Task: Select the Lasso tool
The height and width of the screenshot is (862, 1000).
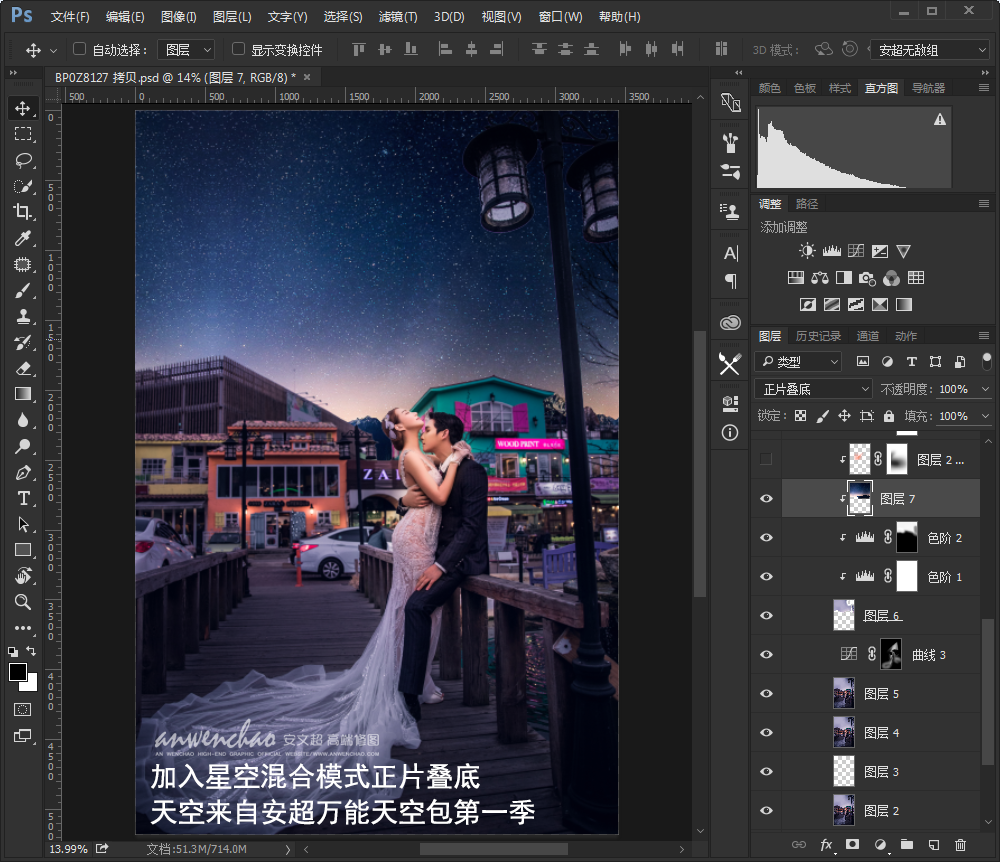Action: [x=23, y=160]
